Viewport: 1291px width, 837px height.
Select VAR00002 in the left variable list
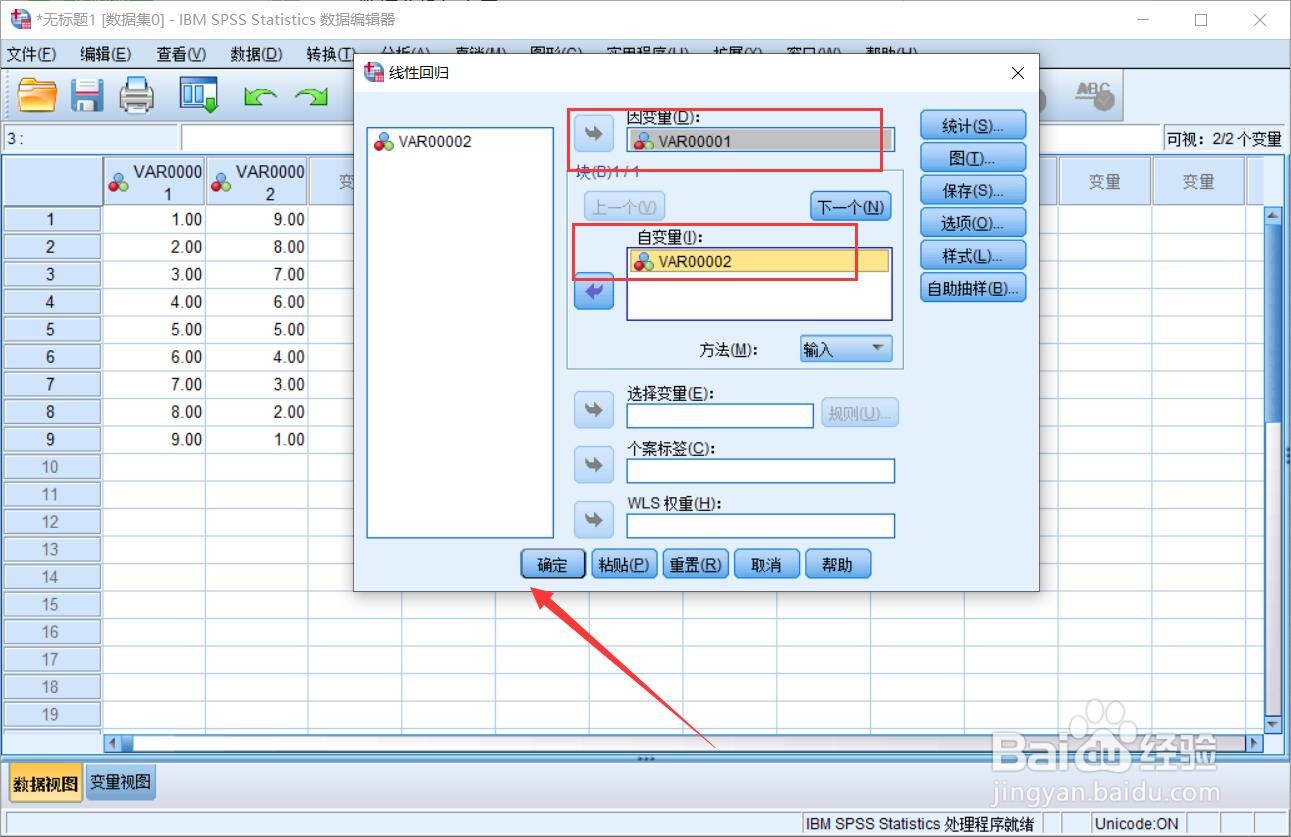tap(460, 142)
